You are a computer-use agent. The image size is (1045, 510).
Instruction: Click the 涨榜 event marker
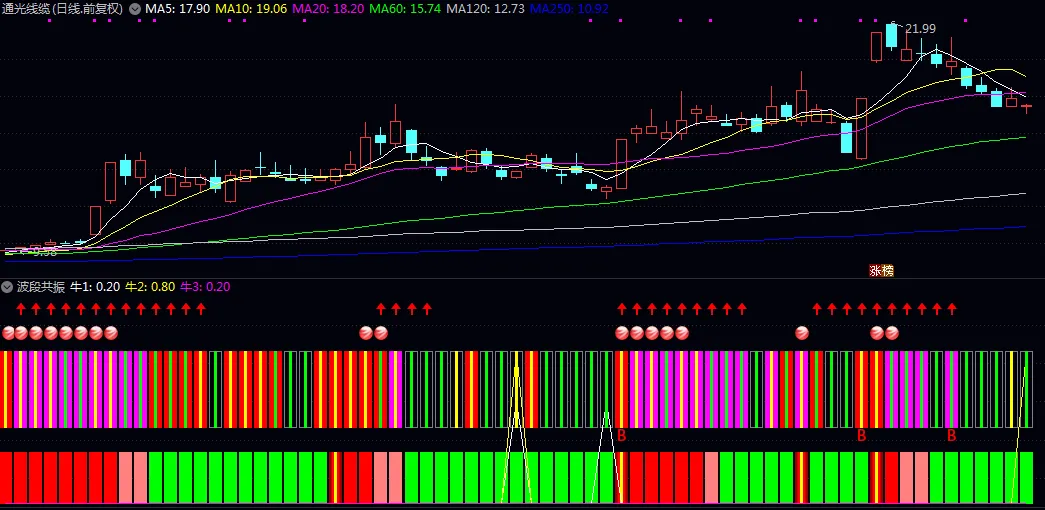point(881,271)
